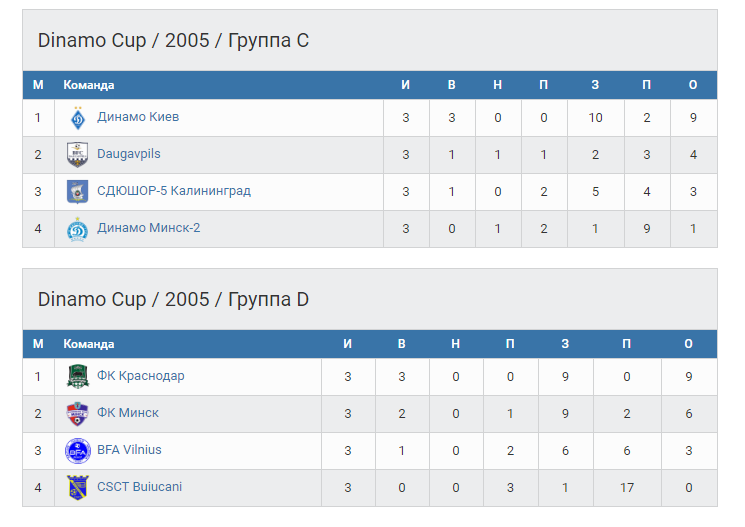This screenshot has width=745, height=527.
Task: Click the О points header in Group D
Action: [x=689, y=344]
